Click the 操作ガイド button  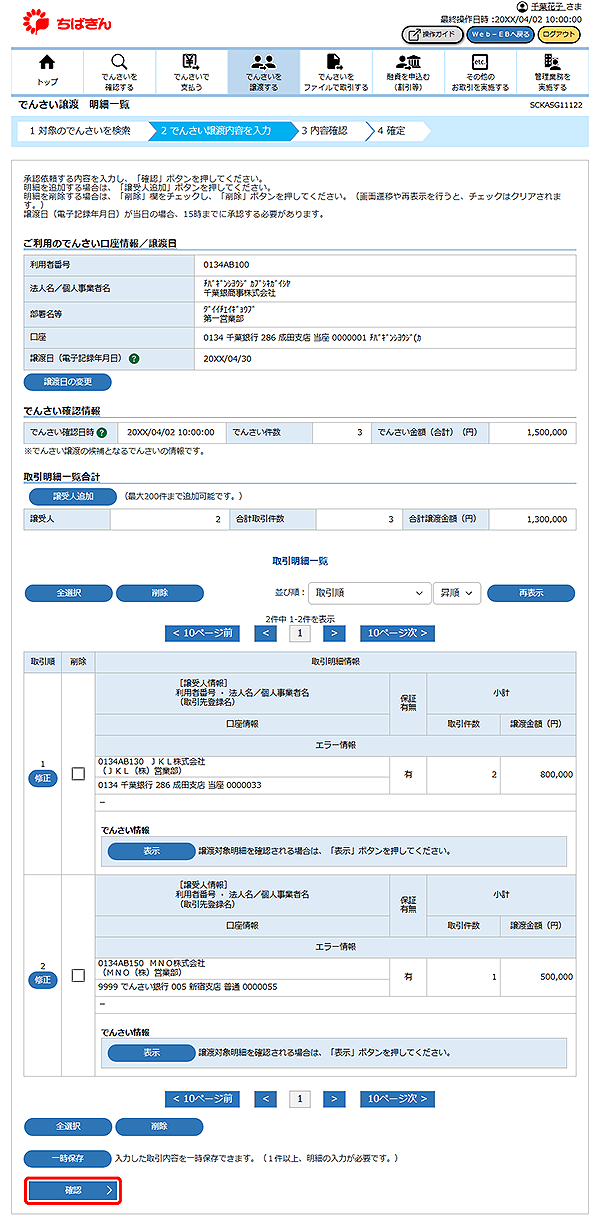pos(432,34)
